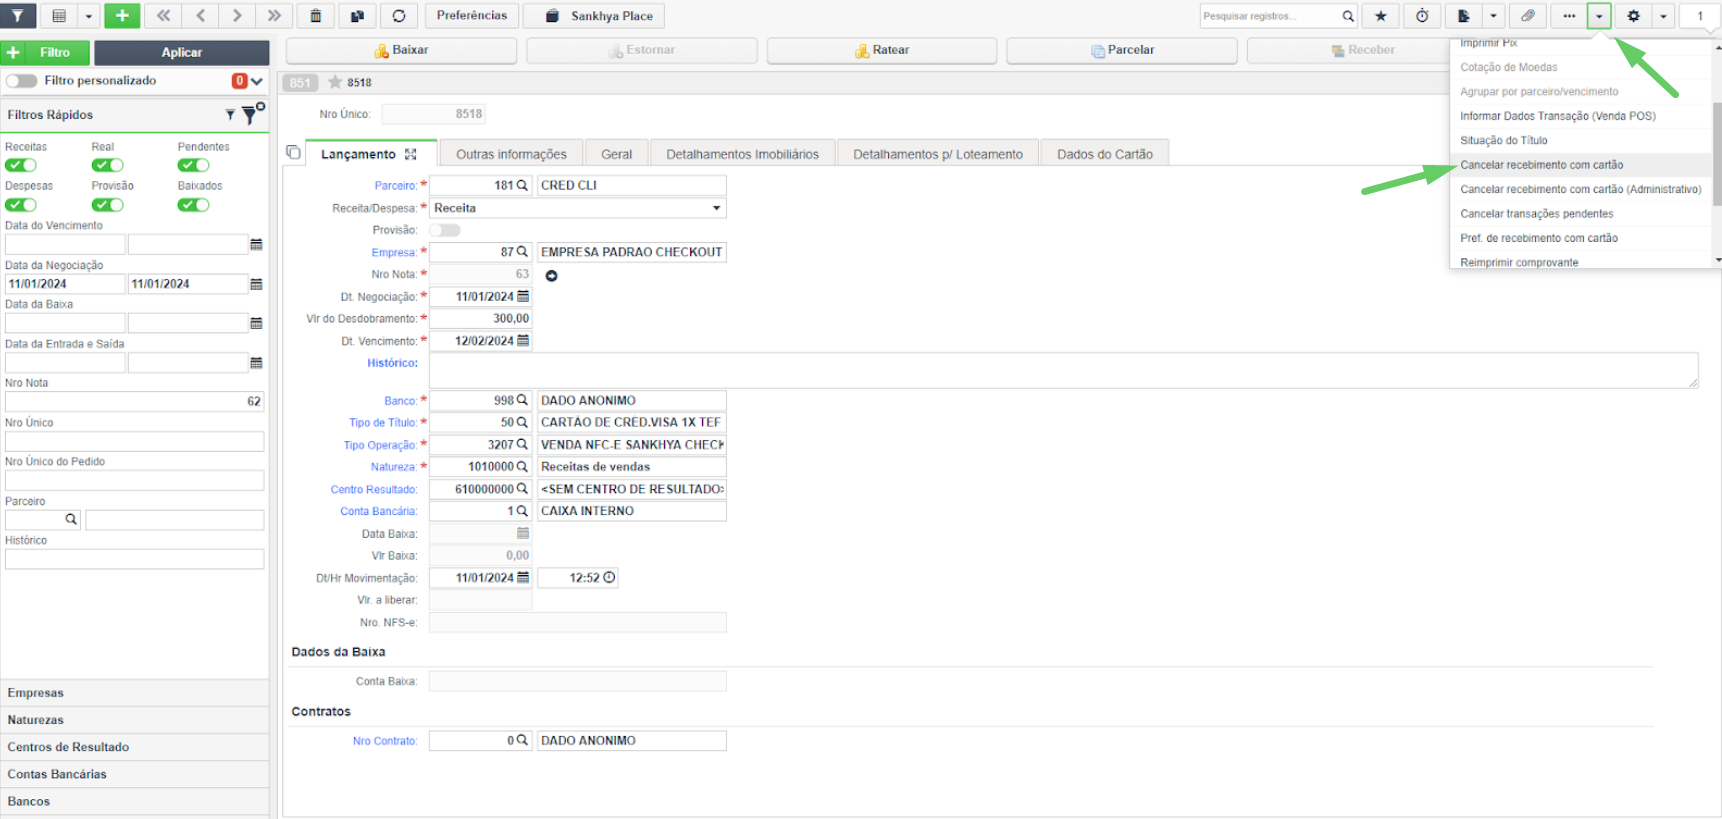Click the Histórico text area in form
This screenshot has height=819, width=1722.
point(1064,370)
